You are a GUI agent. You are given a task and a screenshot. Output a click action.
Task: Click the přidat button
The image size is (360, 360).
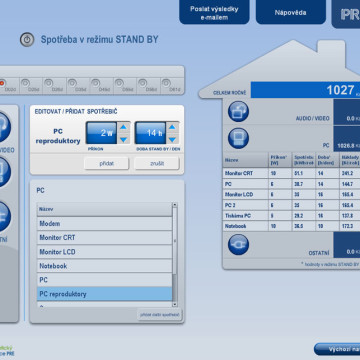106,164
